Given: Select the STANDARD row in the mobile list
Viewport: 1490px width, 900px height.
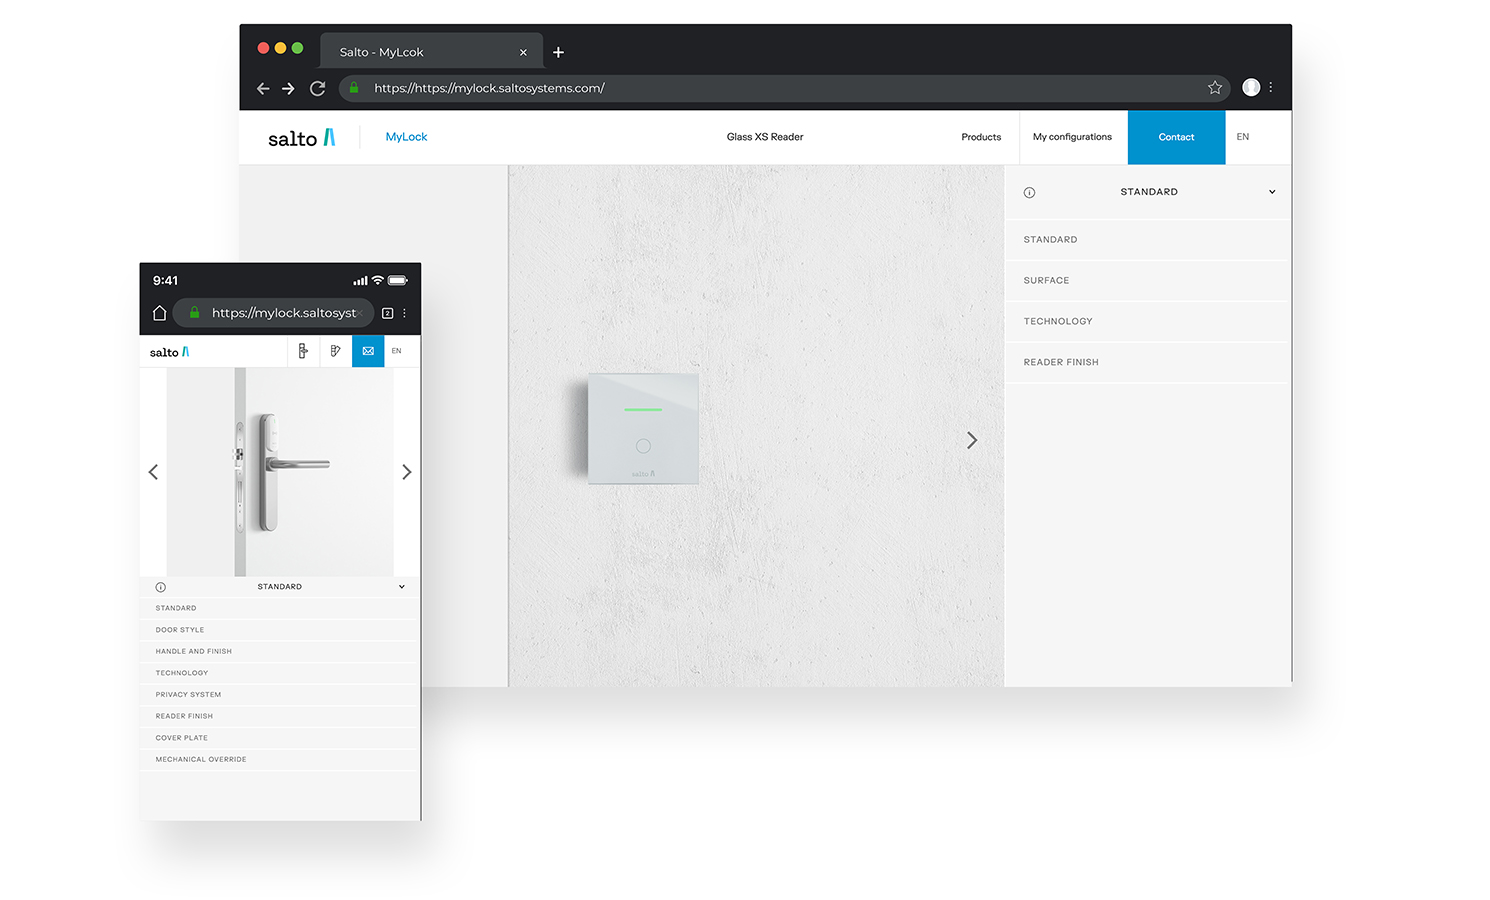Looking at the screenshot, I should [x=279, y=608].
